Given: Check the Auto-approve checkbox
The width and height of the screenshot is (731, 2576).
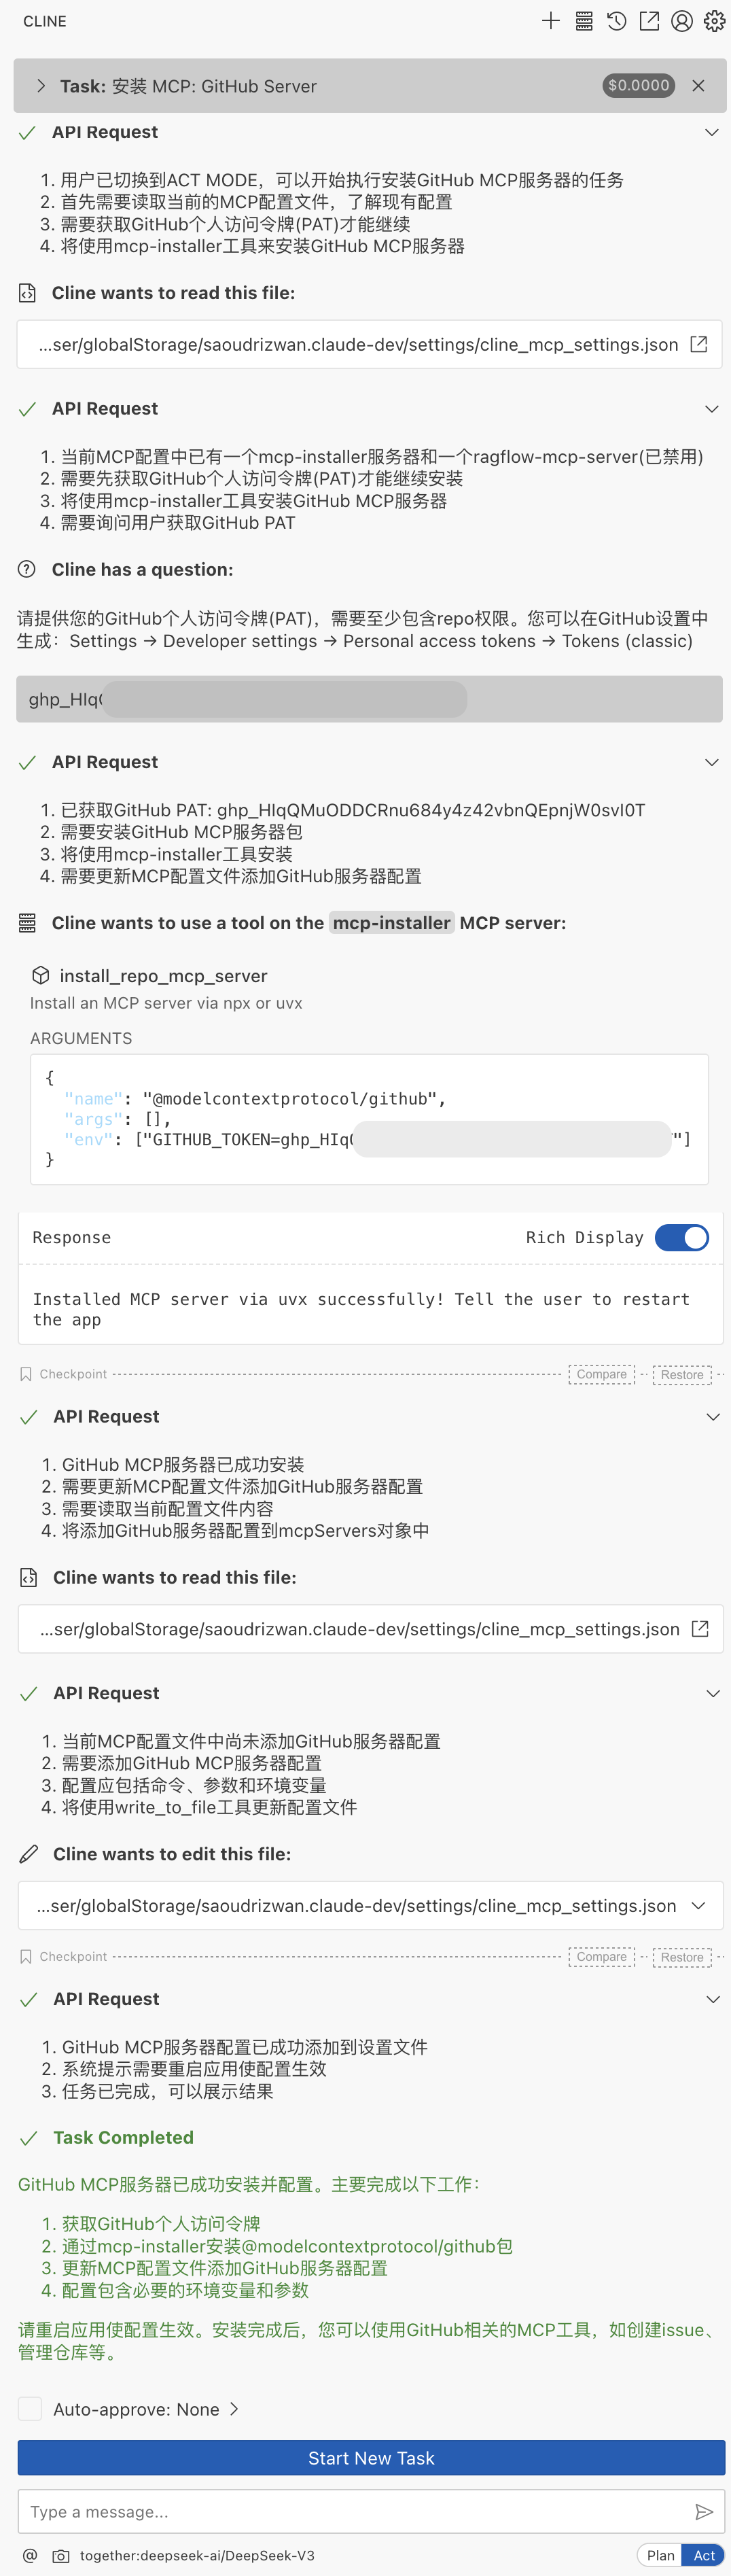Looking at the screenshot, I should [x=30, y=2409].
